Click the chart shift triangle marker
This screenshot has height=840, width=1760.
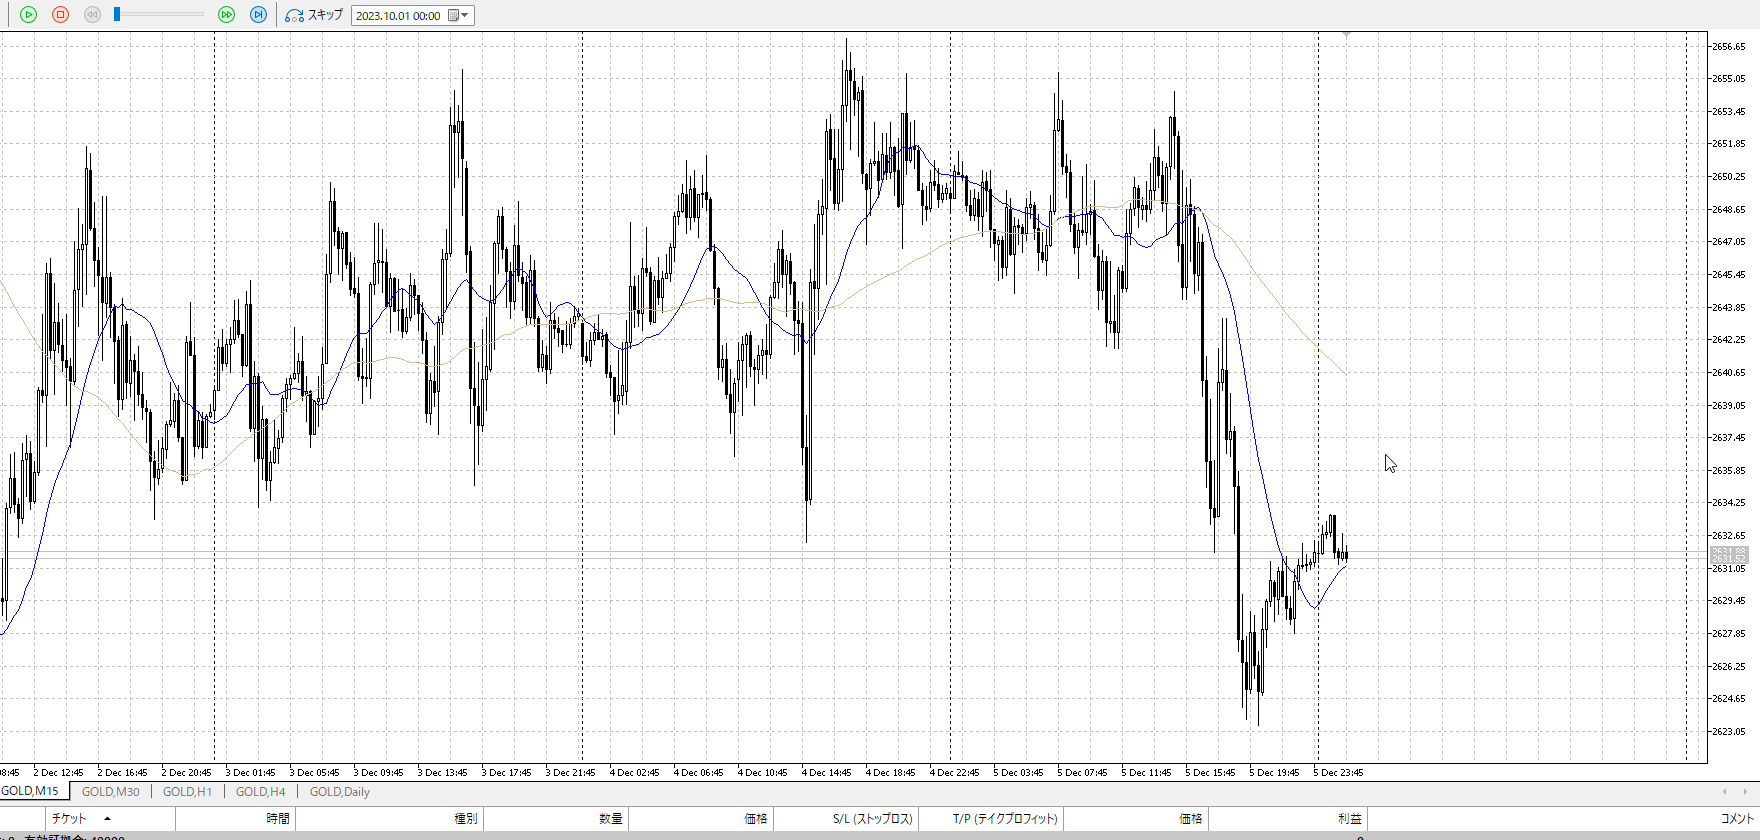1347,35
